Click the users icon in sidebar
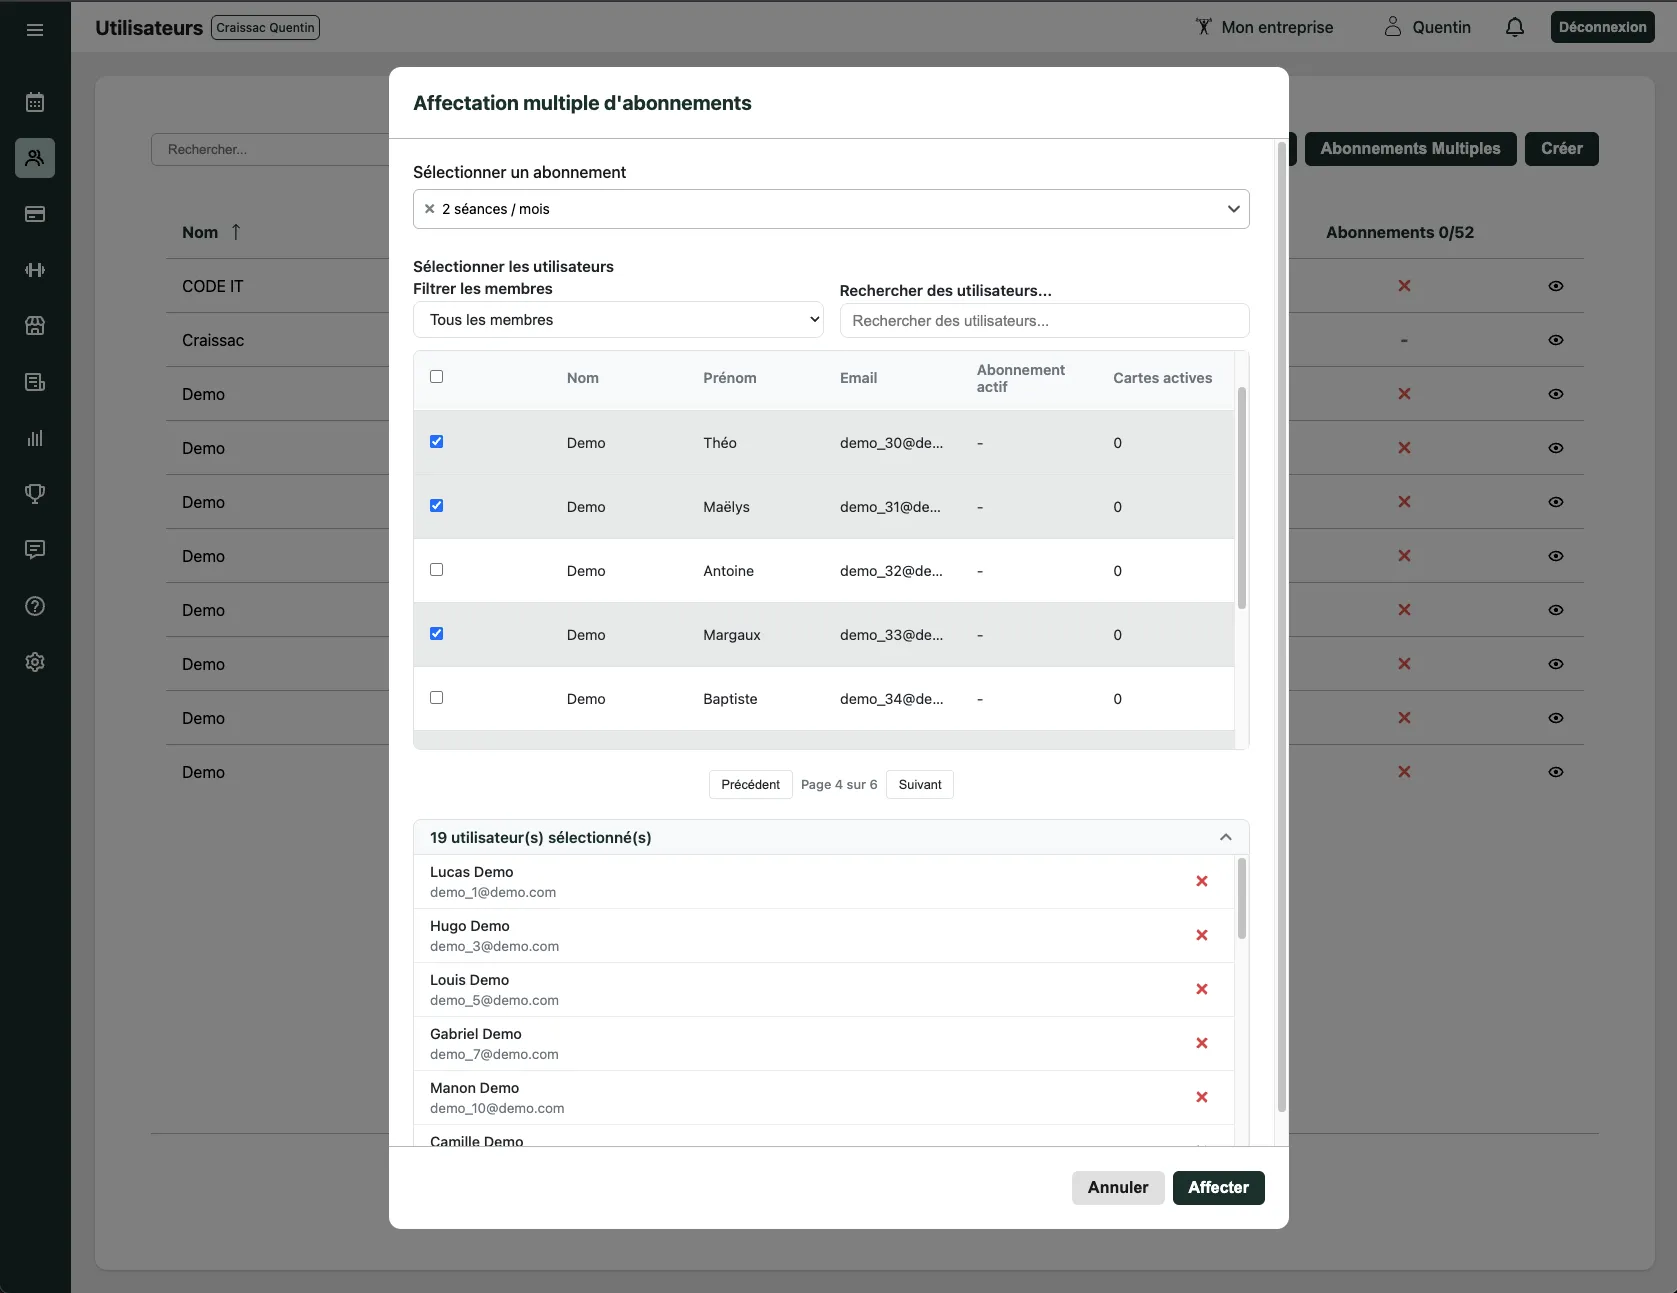 click(35, 158)
